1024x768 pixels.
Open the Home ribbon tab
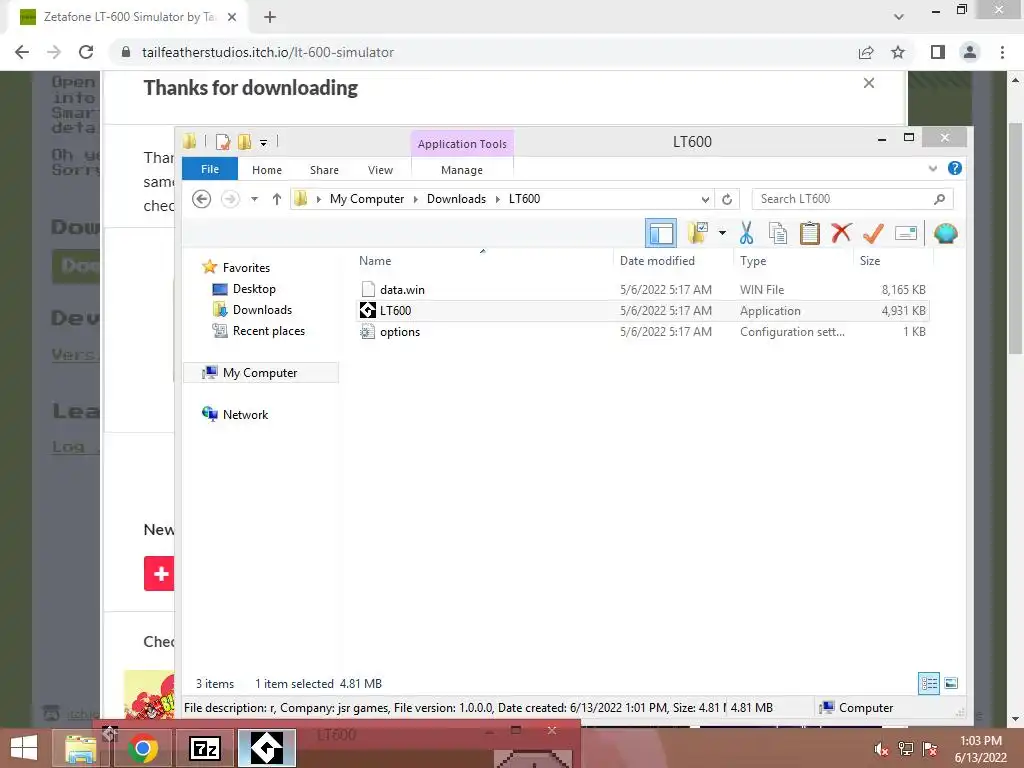[x=266, y=170]
